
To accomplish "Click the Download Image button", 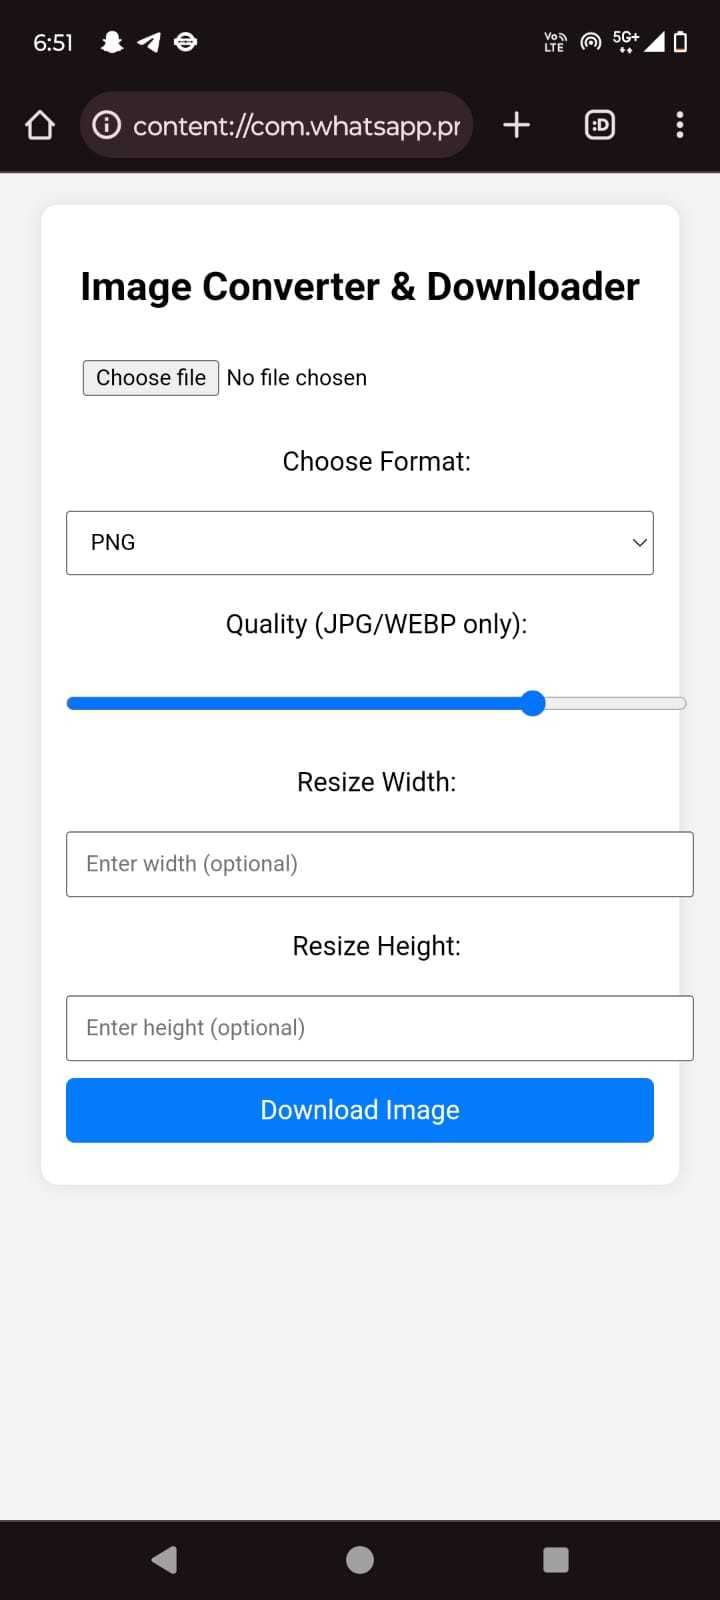I will (360, 1110).
